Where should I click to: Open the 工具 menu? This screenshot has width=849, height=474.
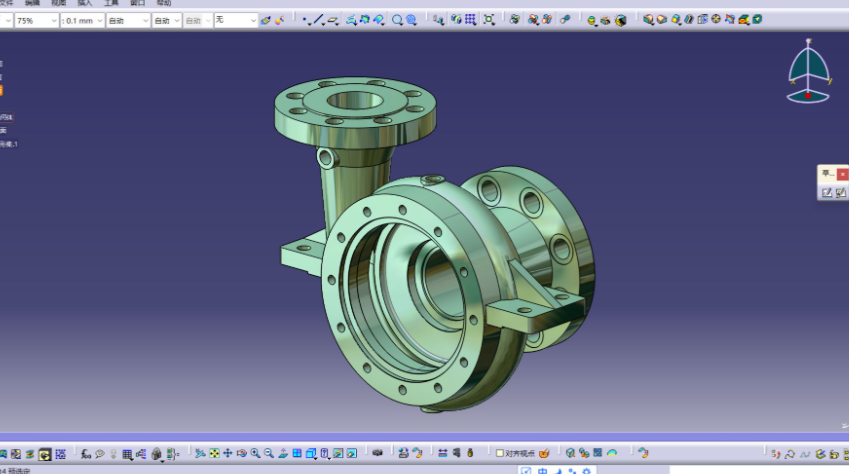[x=111, y=3]
